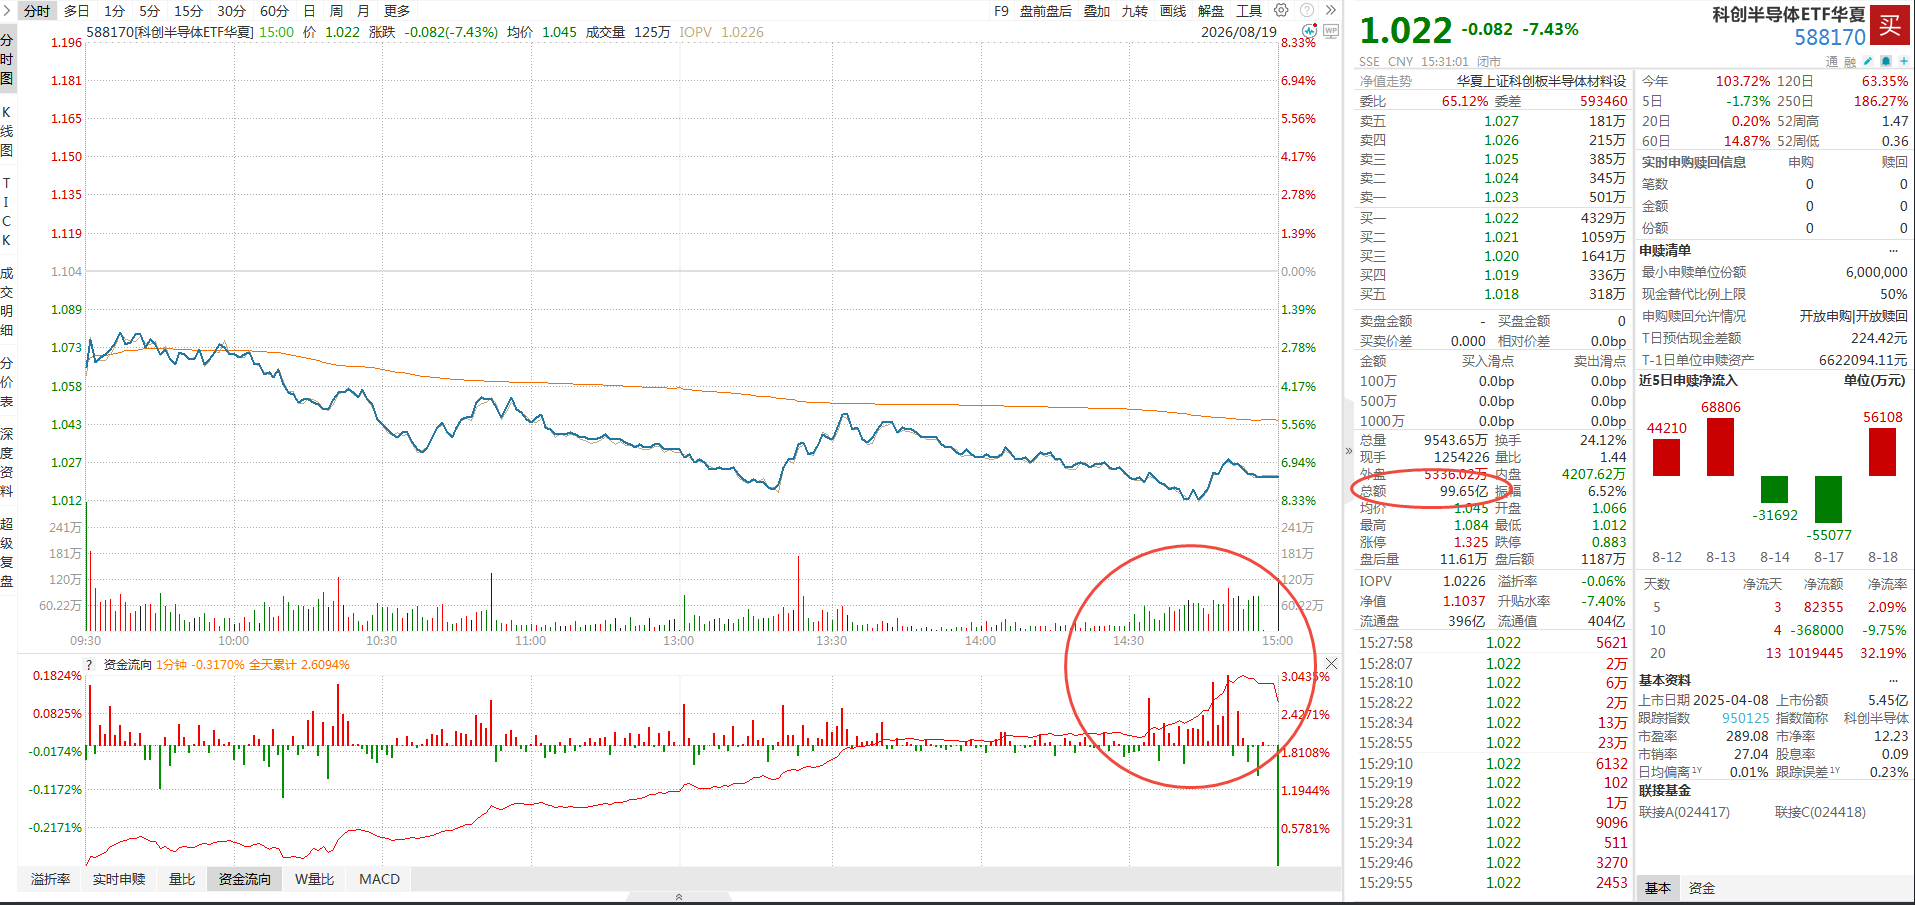Viewport: 1915px width, 905px height.
Task: Click the red 买 buy button
Action: [x=1890, y=26]
